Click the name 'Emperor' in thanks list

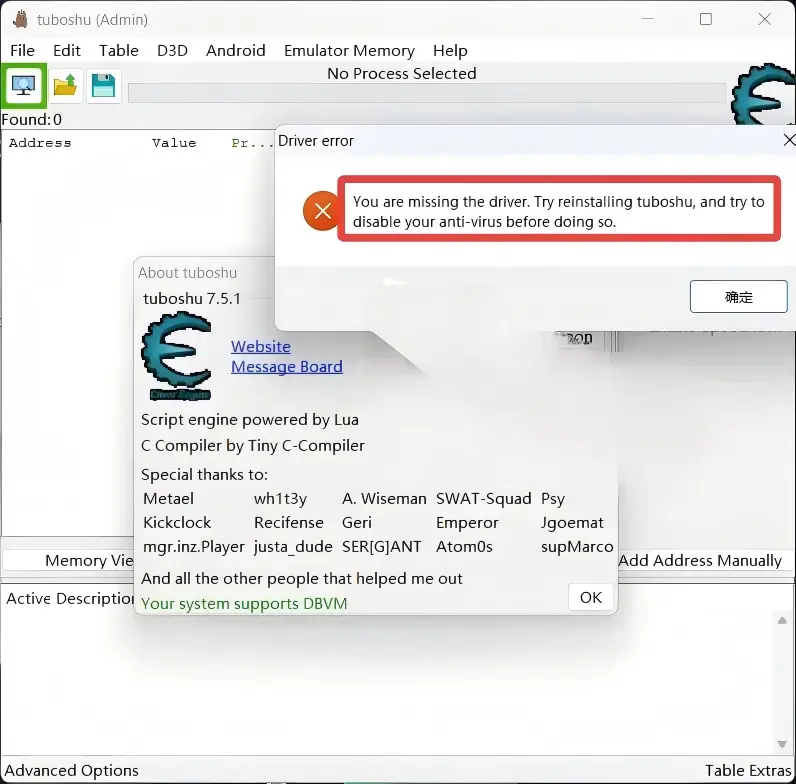(468, 523)
